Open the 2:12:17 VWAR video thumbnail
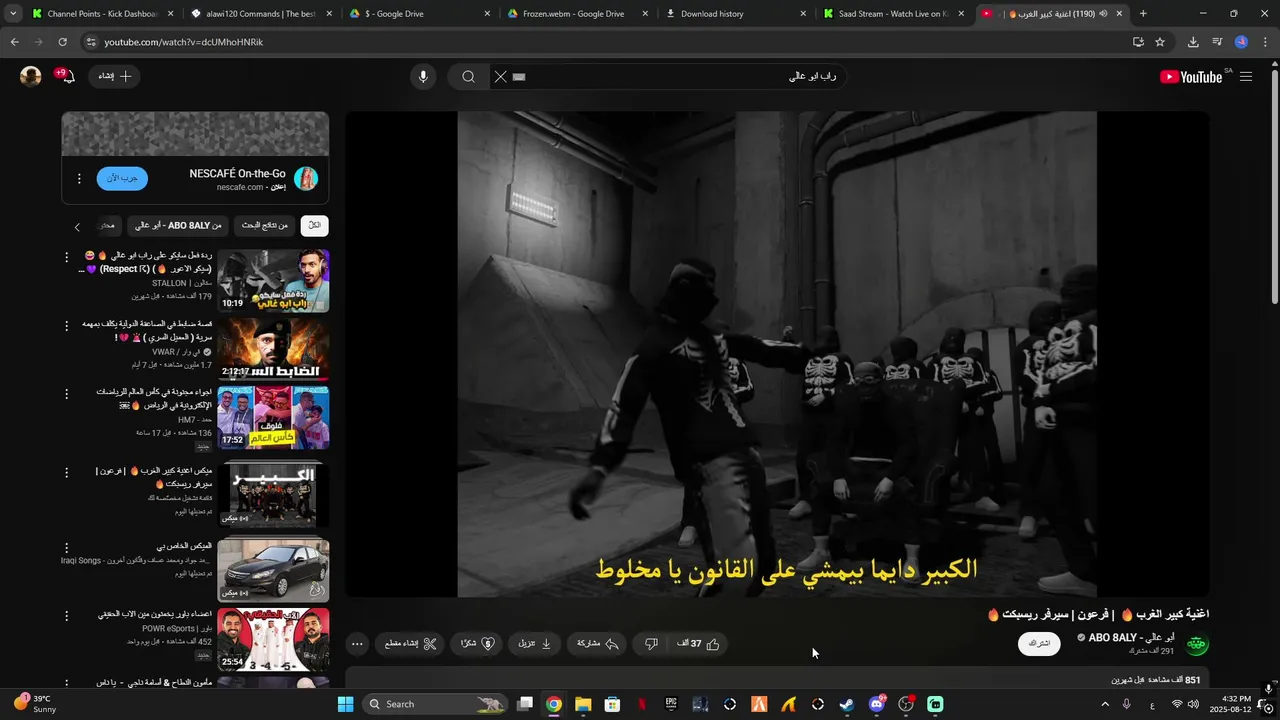The image size is (1280, 720). [x=273, y=350]
